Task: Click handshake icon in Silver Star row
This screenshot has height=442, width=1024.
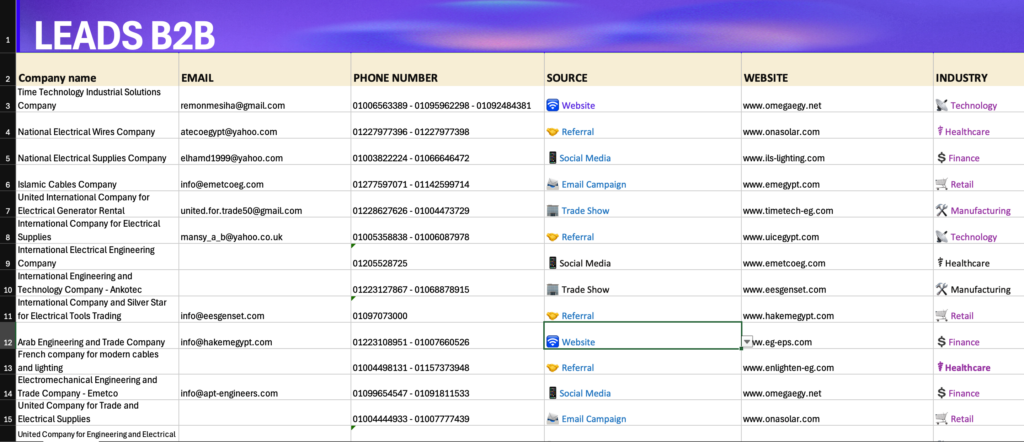Action: (x=552, y=316)
